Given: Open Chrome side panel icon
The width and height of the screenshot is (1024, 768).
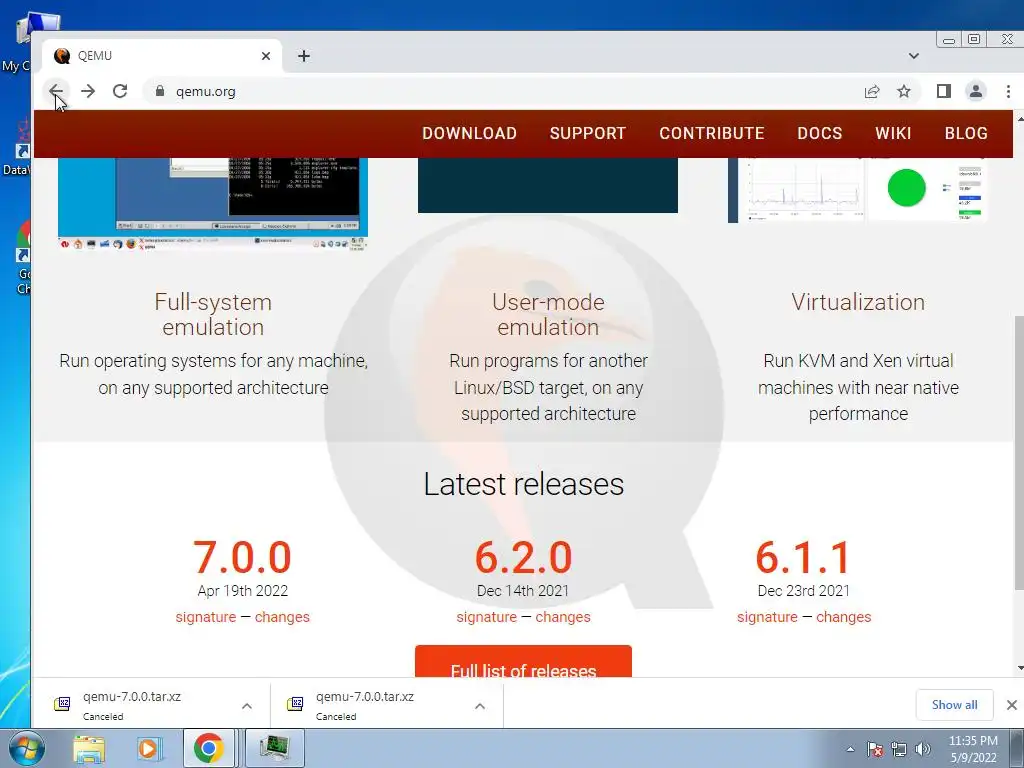Looking at the screenshot, I should tap(944, 91).
